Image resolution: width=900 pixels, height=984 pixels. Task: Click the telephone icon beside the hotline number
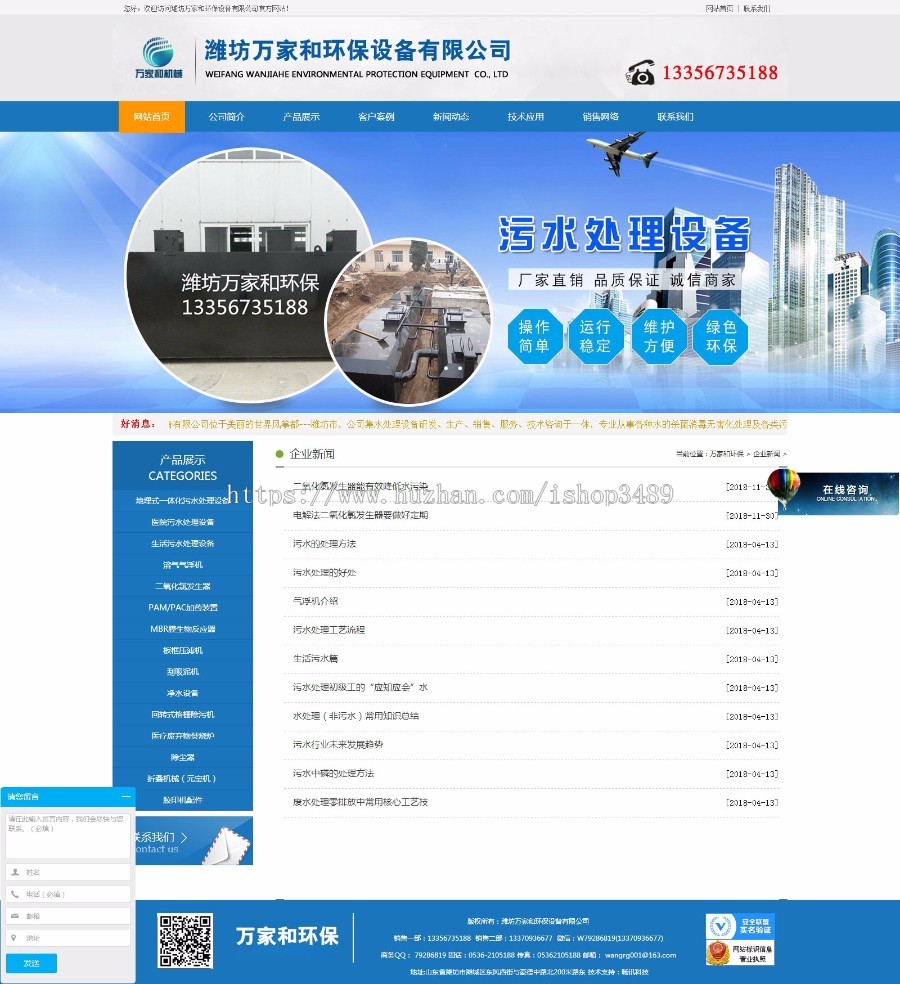click(x=640, y=72)
